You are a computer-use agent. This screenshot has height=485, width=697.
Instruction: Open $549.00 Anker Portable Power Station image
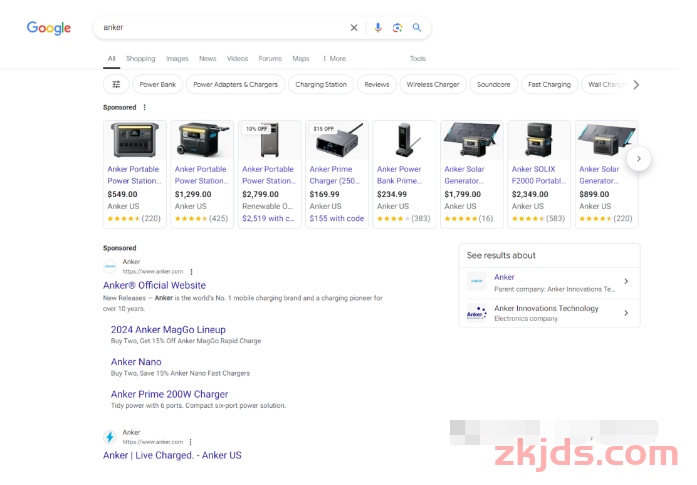(x=135, y=140)
